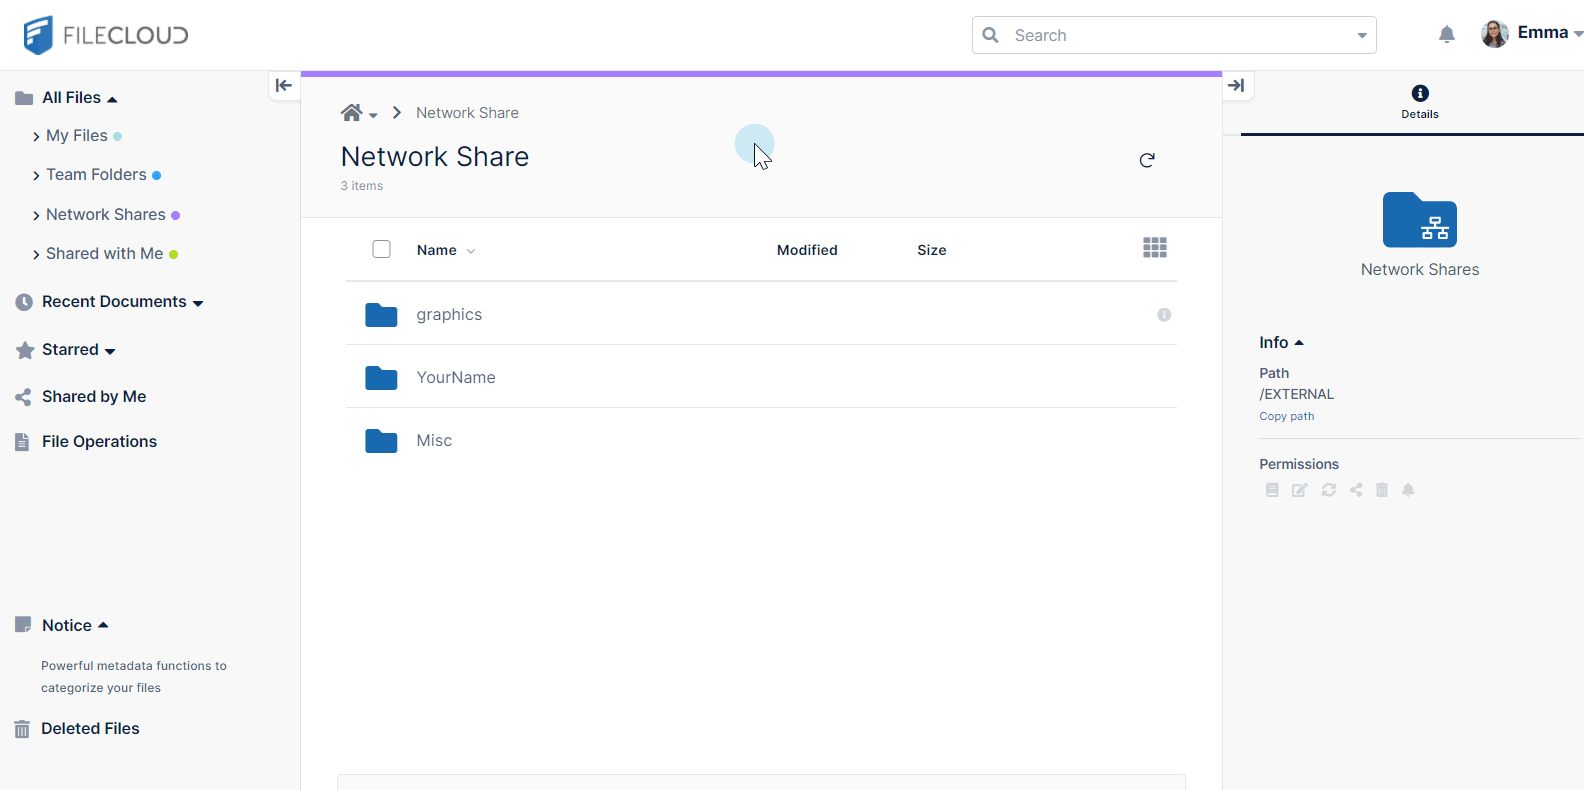
Task: Click the write permission icon
Action: tap(1299, 490)
